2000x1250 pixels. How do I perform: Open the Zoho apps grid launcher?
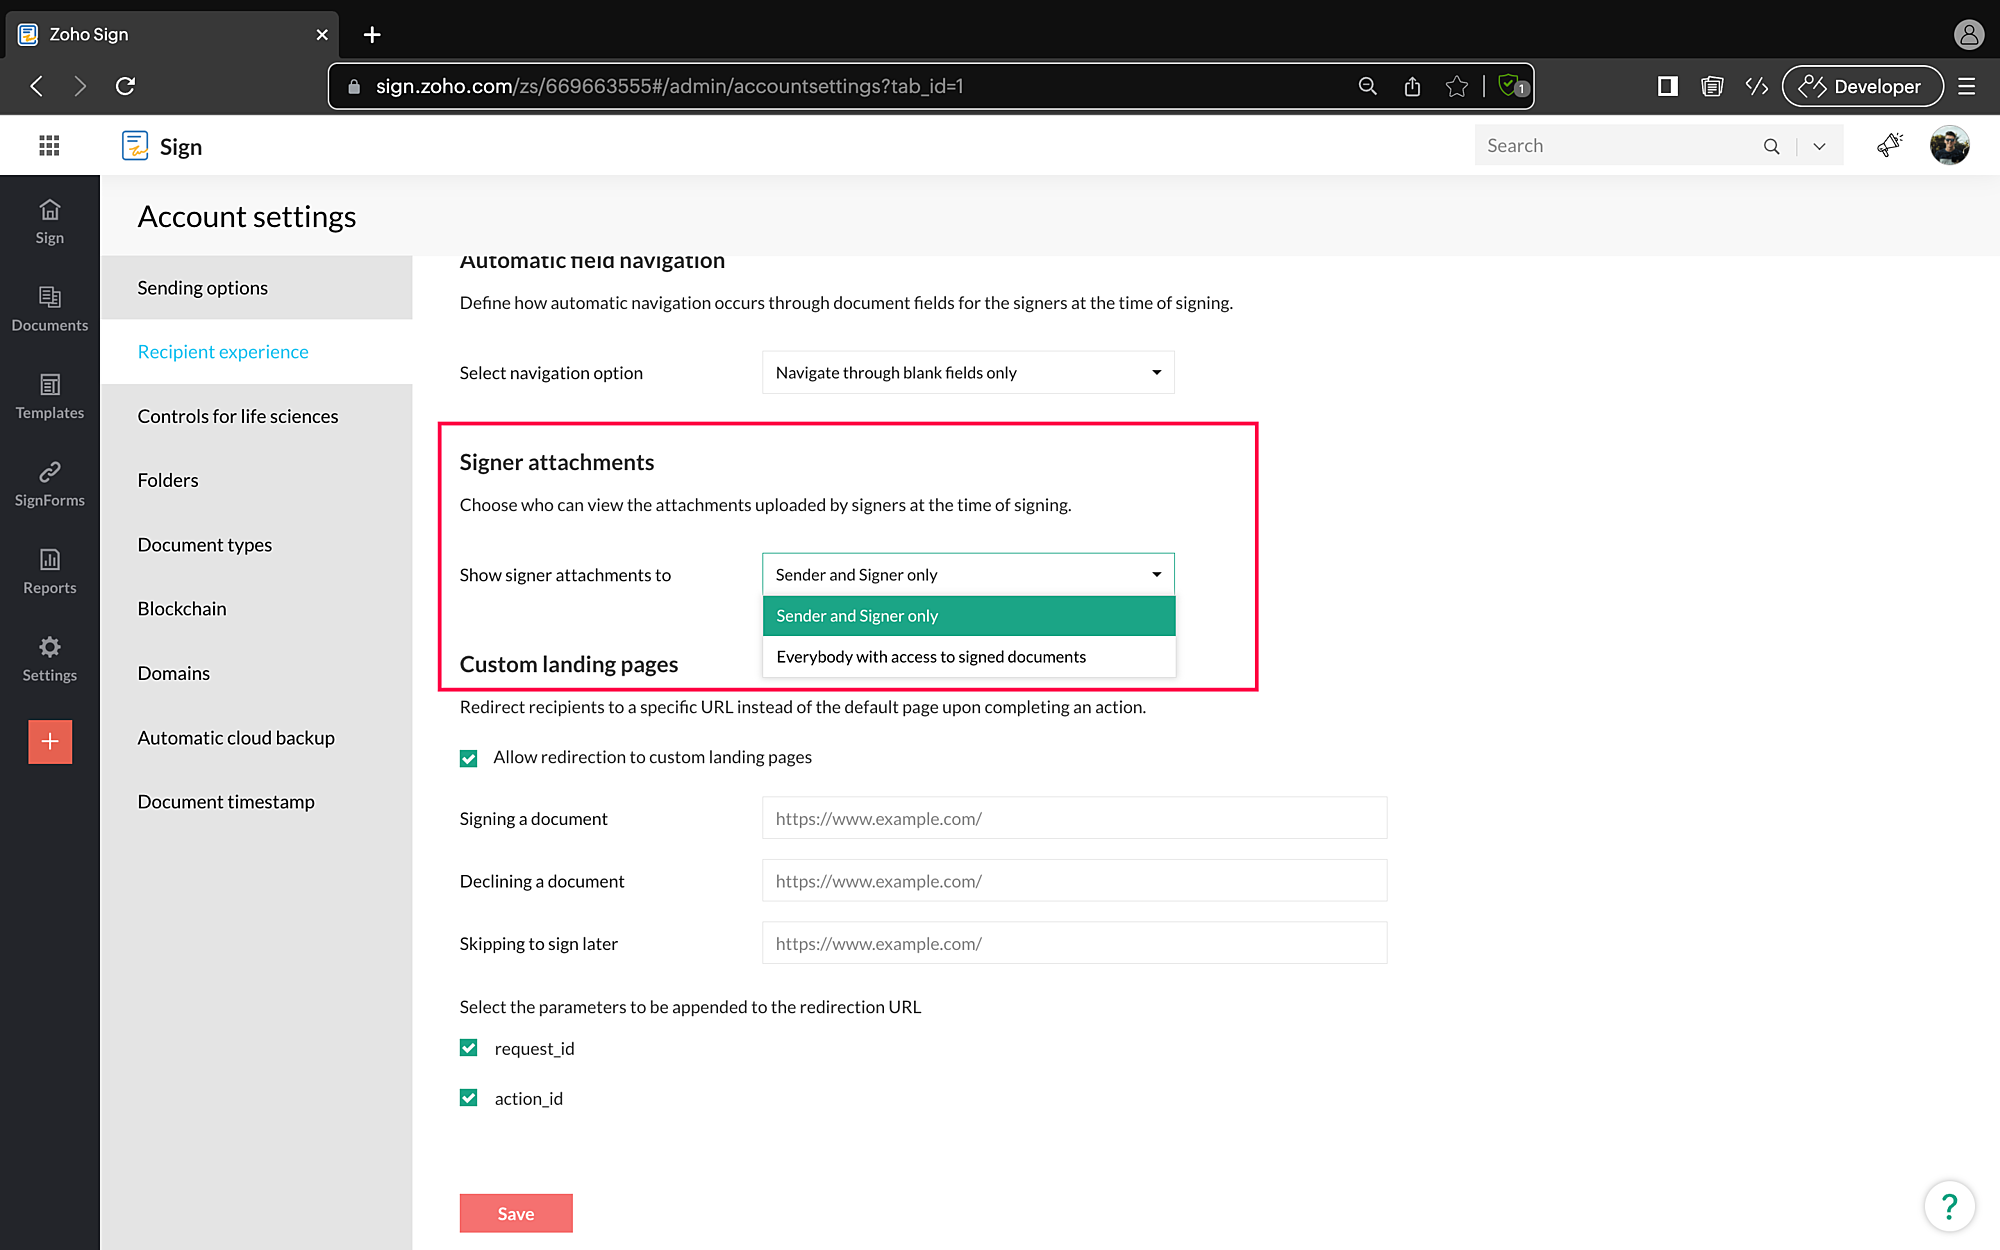tap(49, 146)
